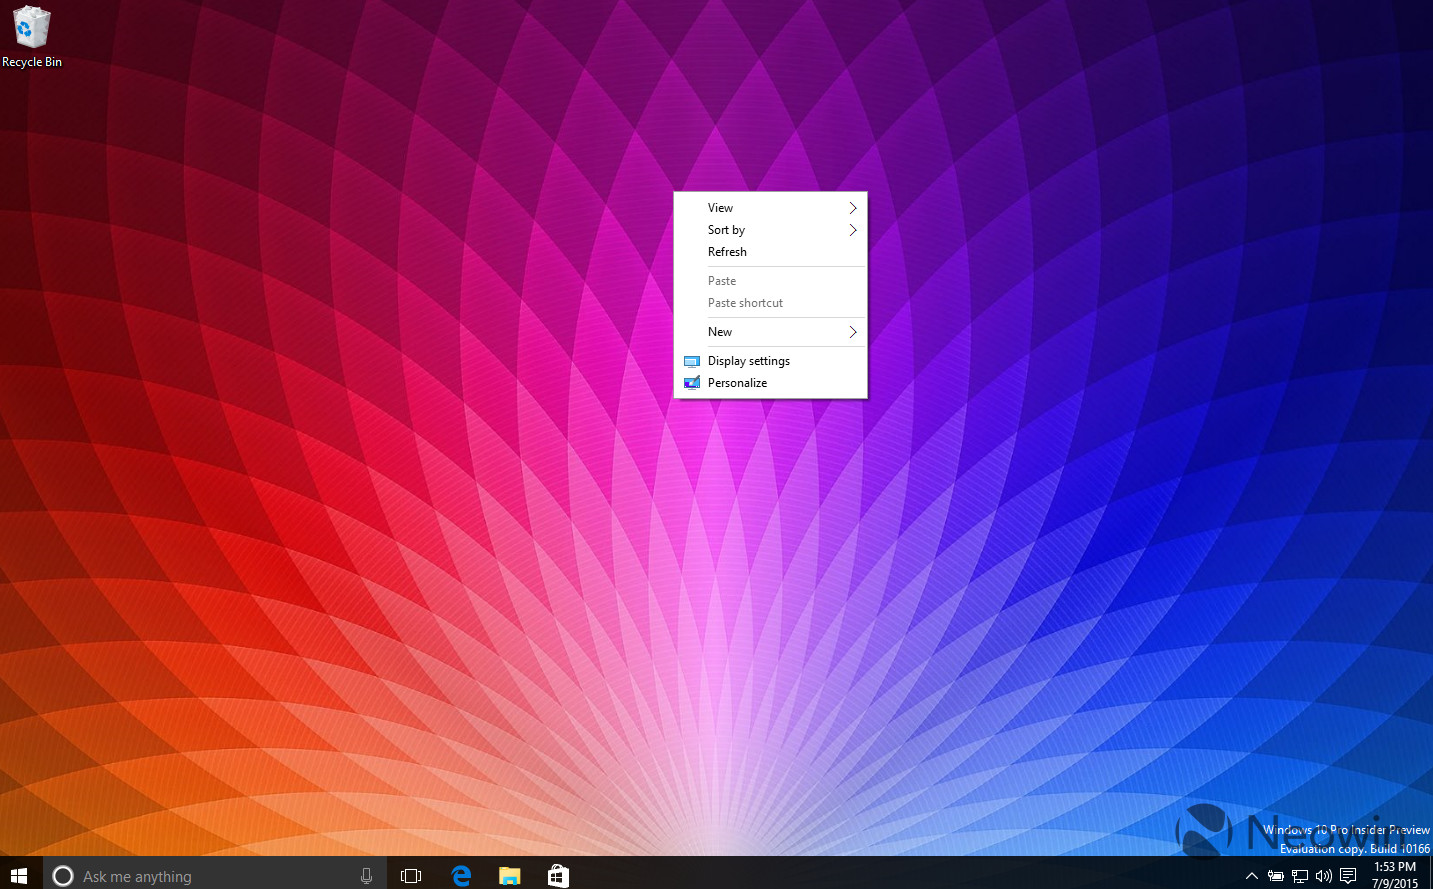Select View in the context menu
The height and width of the screenshot is (889, 1433).
[771, 208]
